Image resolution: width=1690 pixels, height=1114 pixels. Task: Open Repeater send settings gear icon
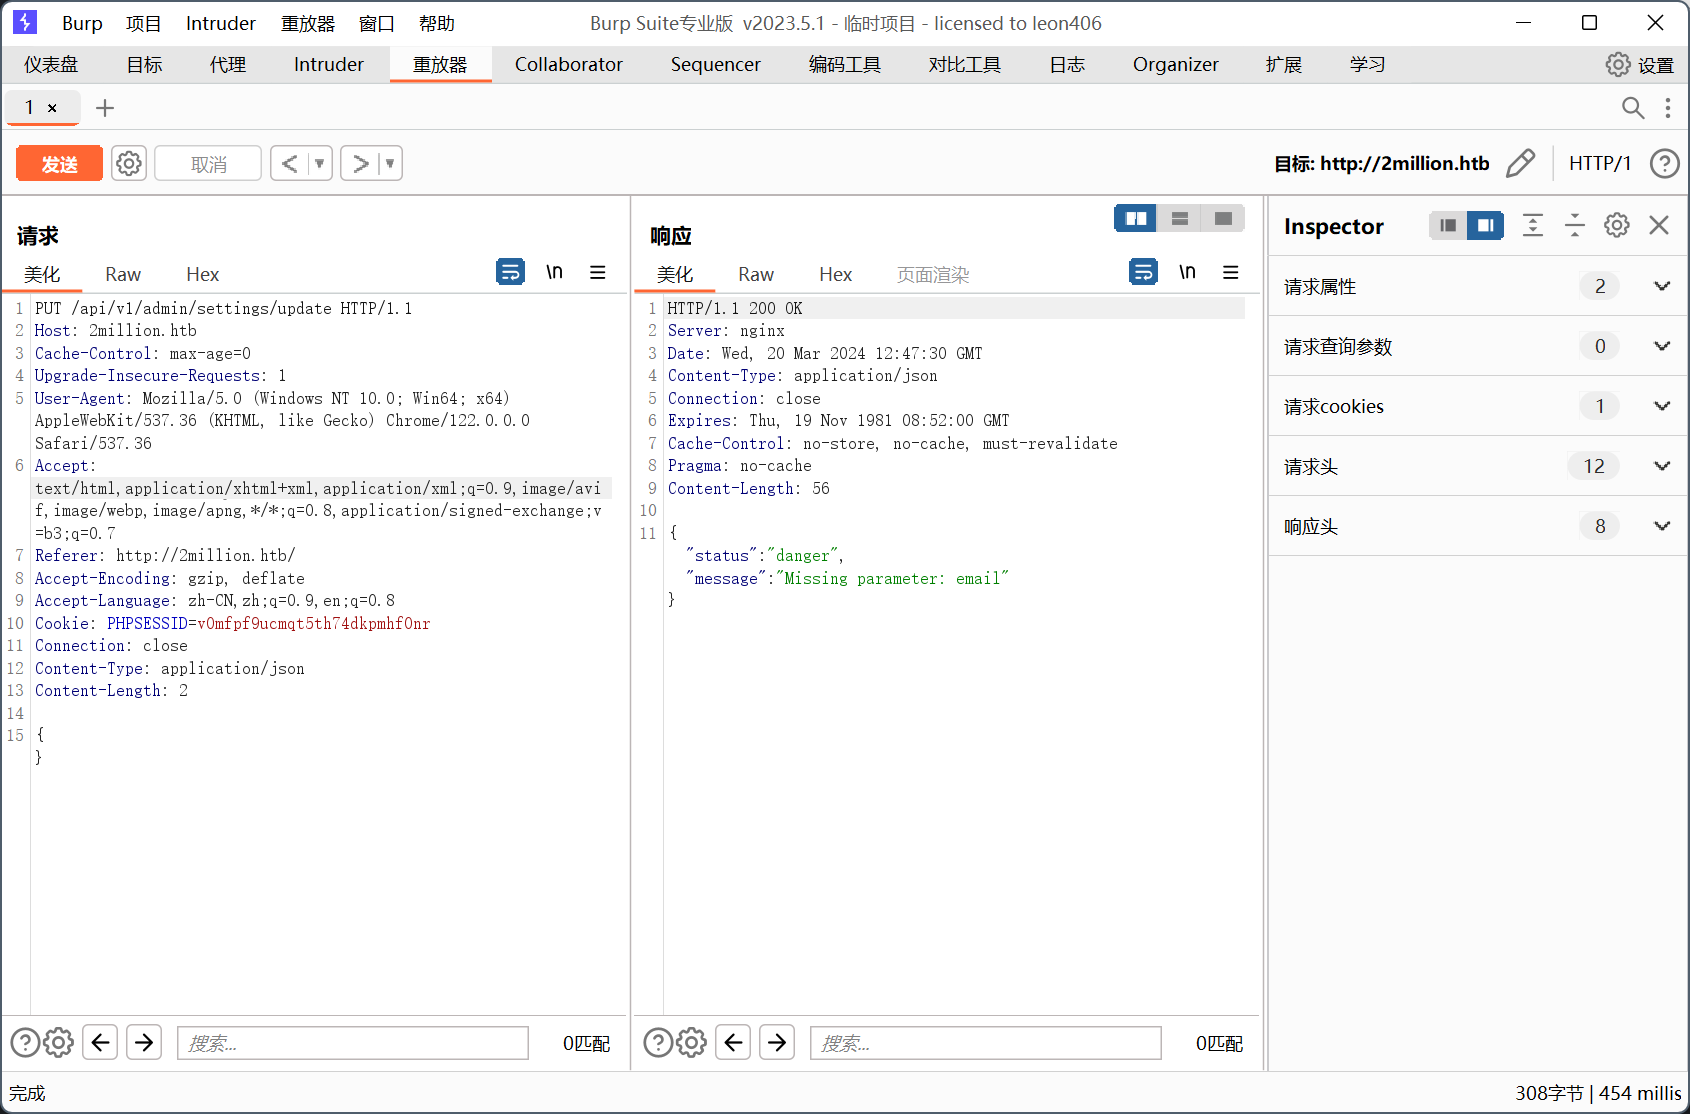(x=129, y=163)
